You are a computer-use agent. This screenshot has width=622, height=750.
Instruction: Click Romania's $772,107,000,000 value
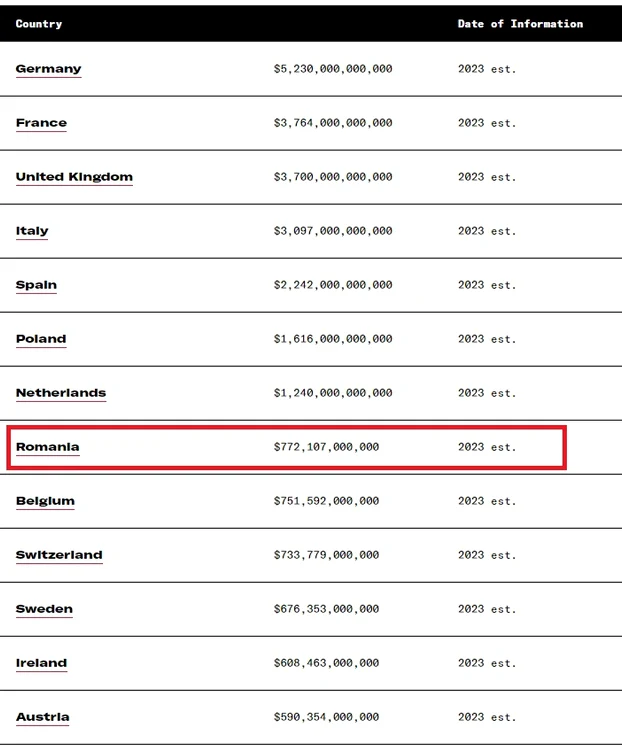click(x=326, y=447)
